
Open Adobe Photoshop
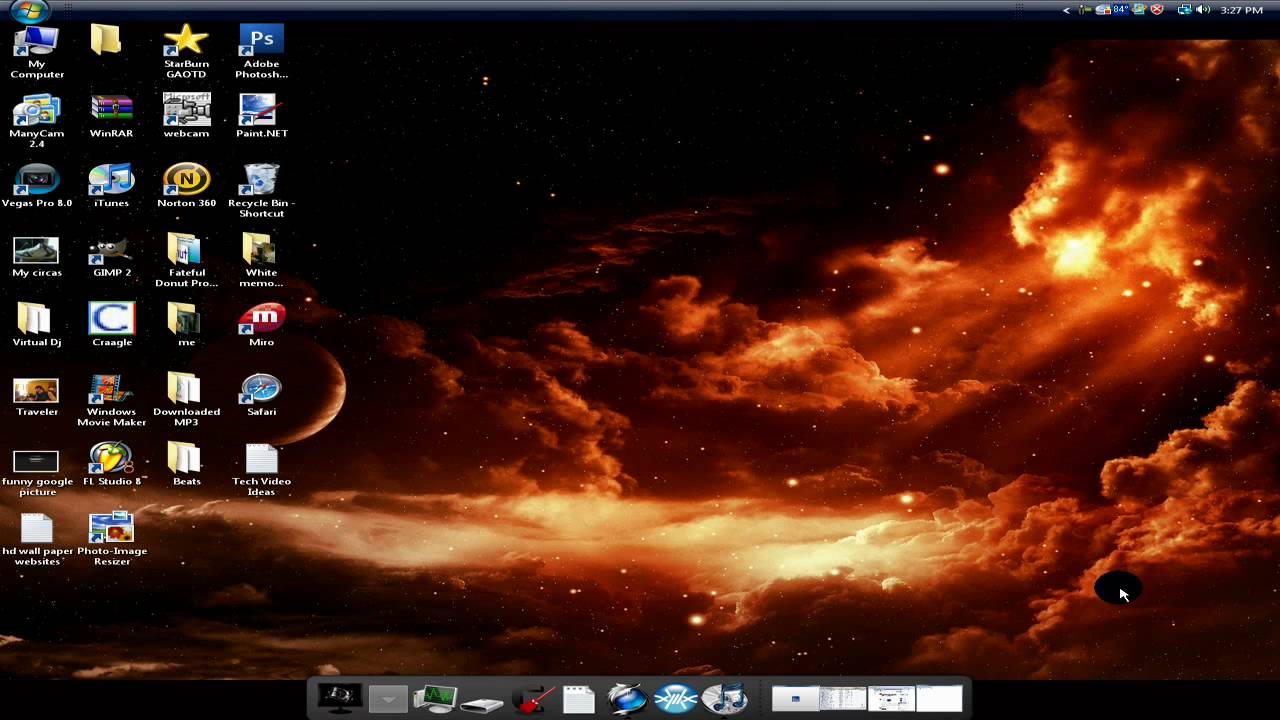(260, 40)
